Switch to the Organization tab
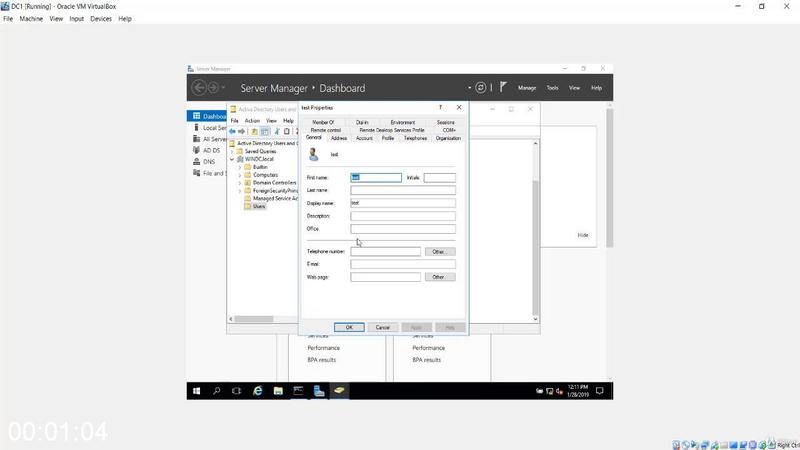This screenshot has height=450, width=800. click(x=448, y=138)
